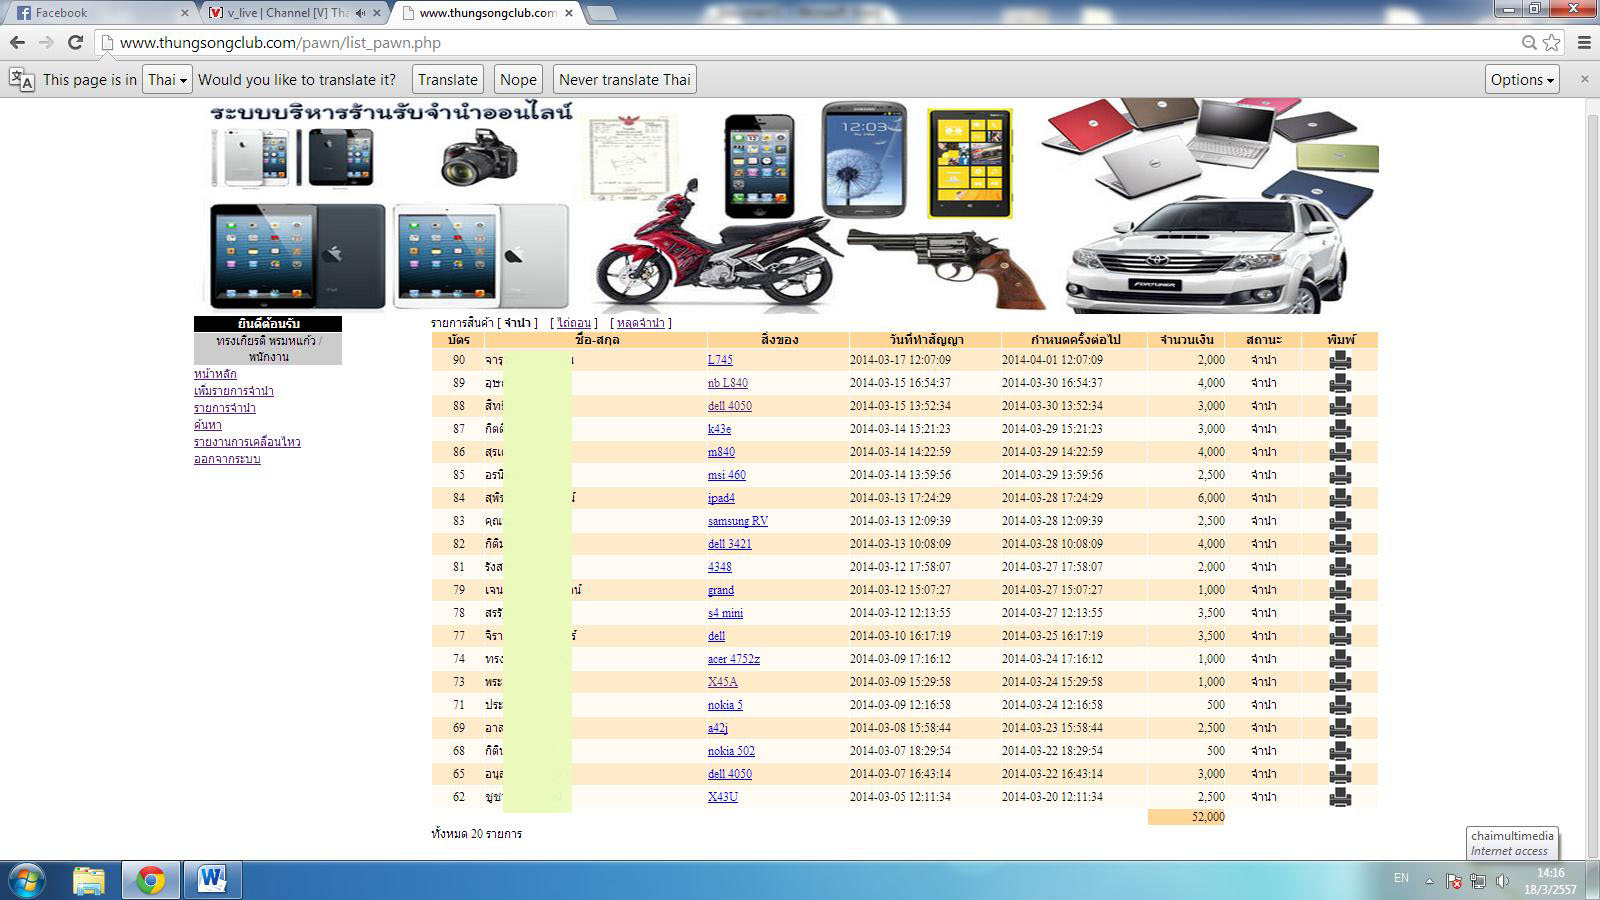Open รายการจำนำ in the sidebar
1600x900 pixels.
224,408
